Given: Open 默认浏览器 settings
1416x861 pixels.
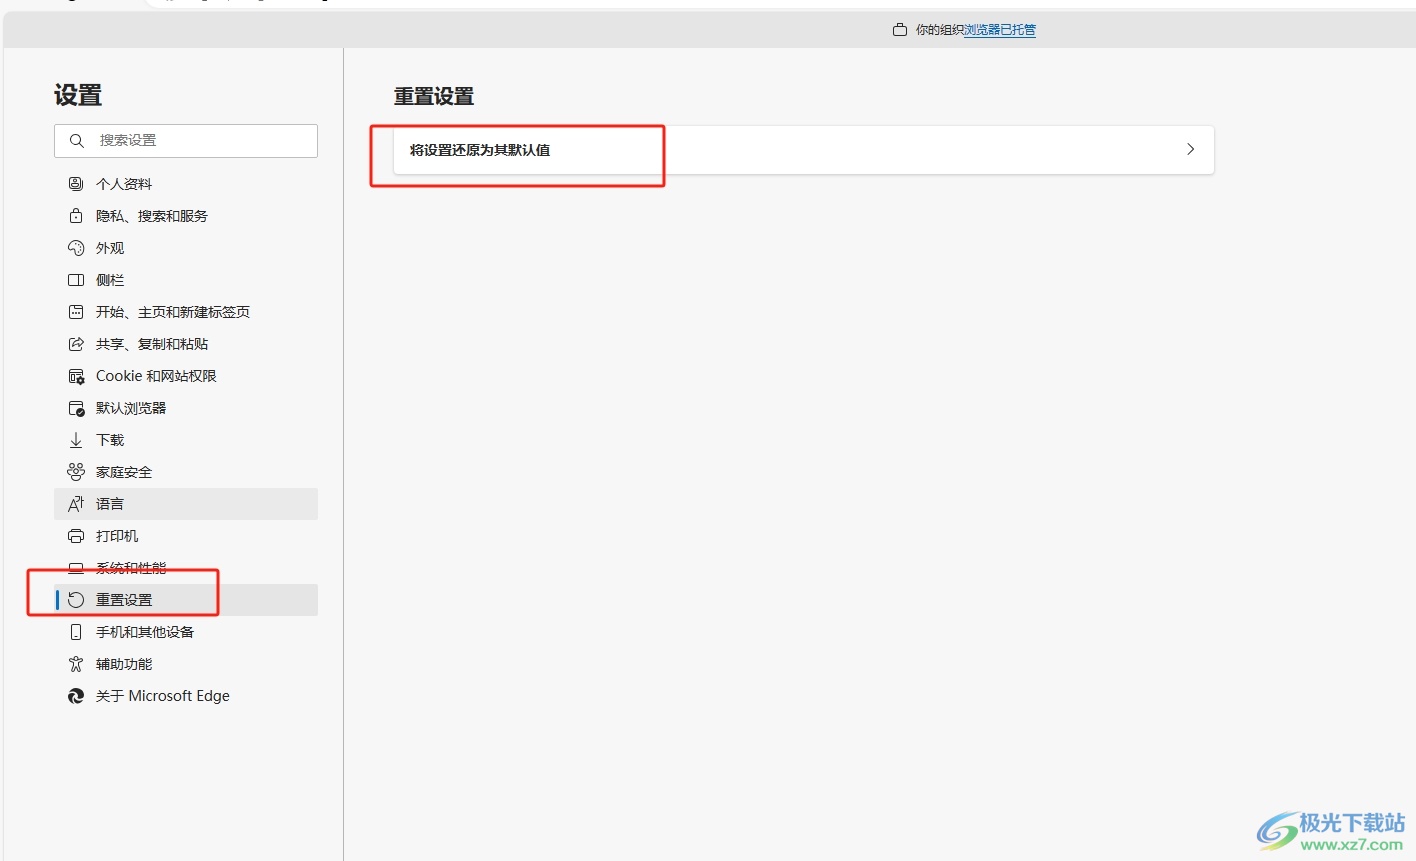Looking at the screenshot, I should (x=186, y=408).
